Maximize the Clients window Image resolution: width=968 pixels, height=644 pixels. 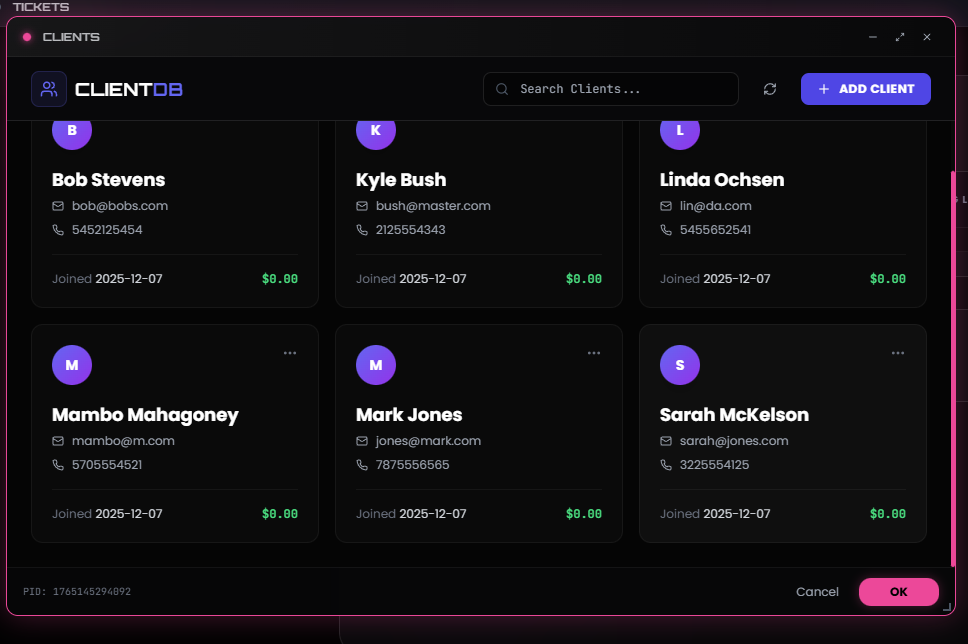coord(900,37)
